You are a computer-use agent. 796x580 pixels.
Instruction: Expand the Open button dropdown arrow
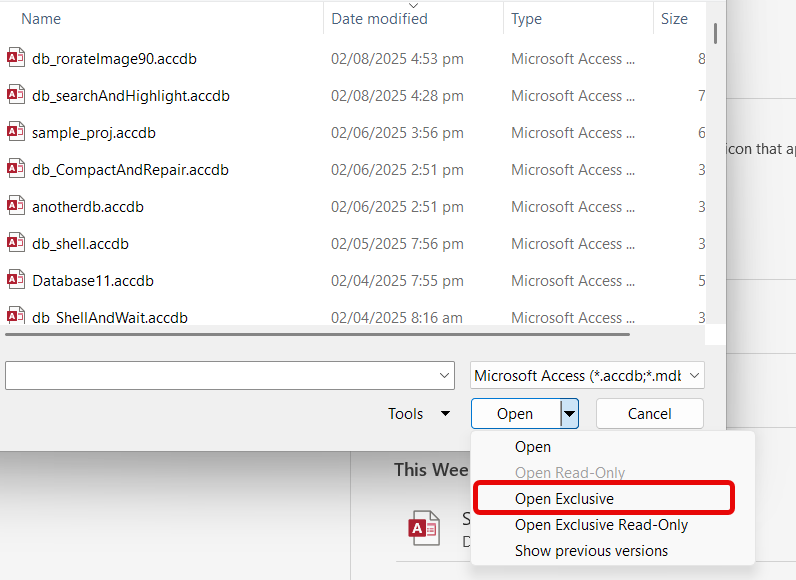(569, 414)
